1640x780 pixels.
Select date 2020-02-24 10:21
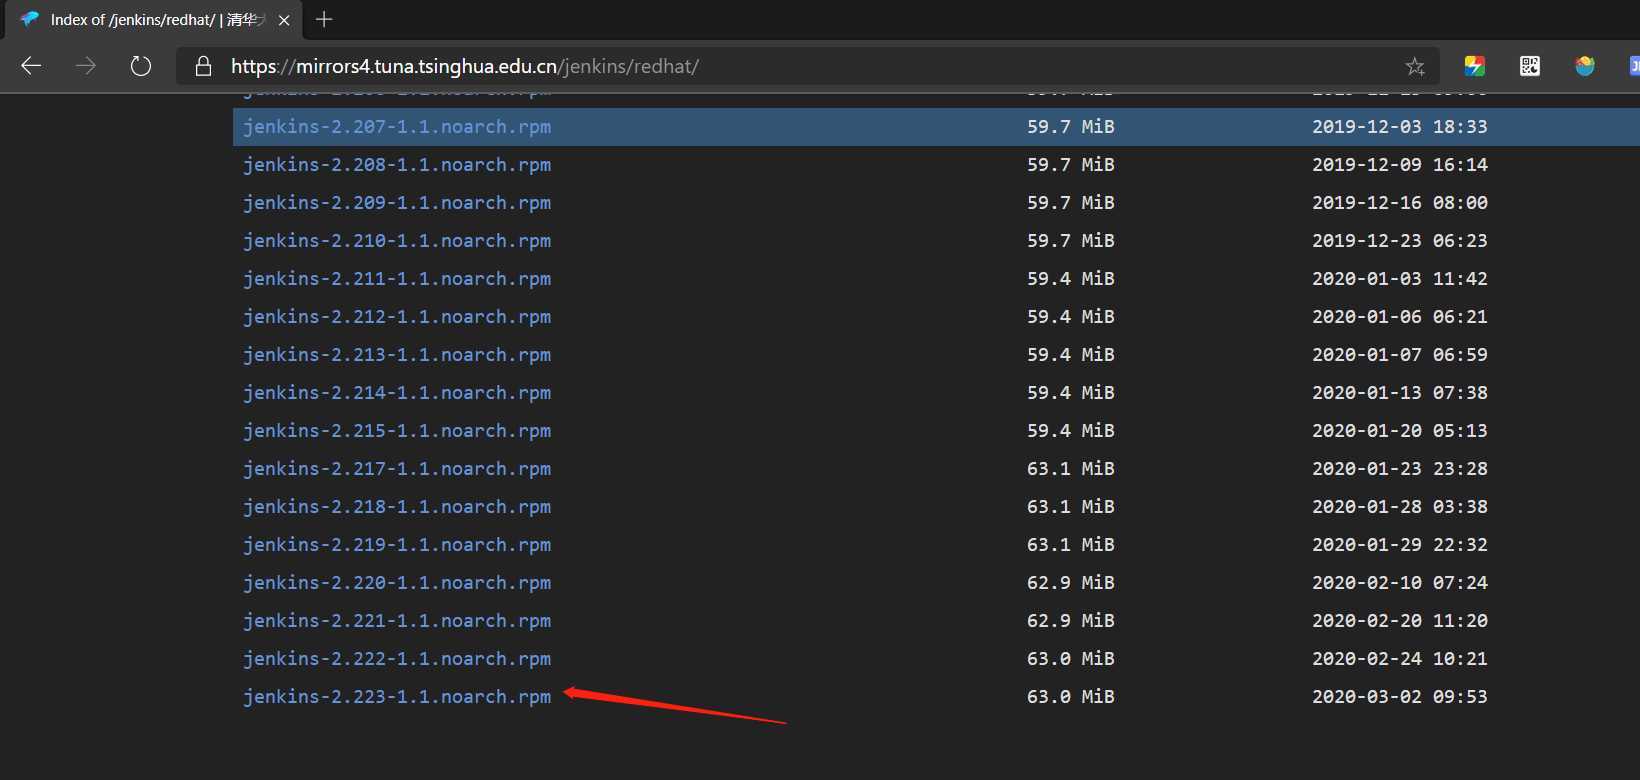pos(1400,659)
